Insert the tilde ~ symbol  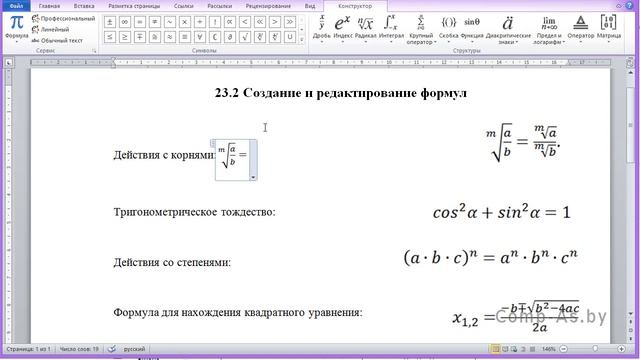[170, 22]
